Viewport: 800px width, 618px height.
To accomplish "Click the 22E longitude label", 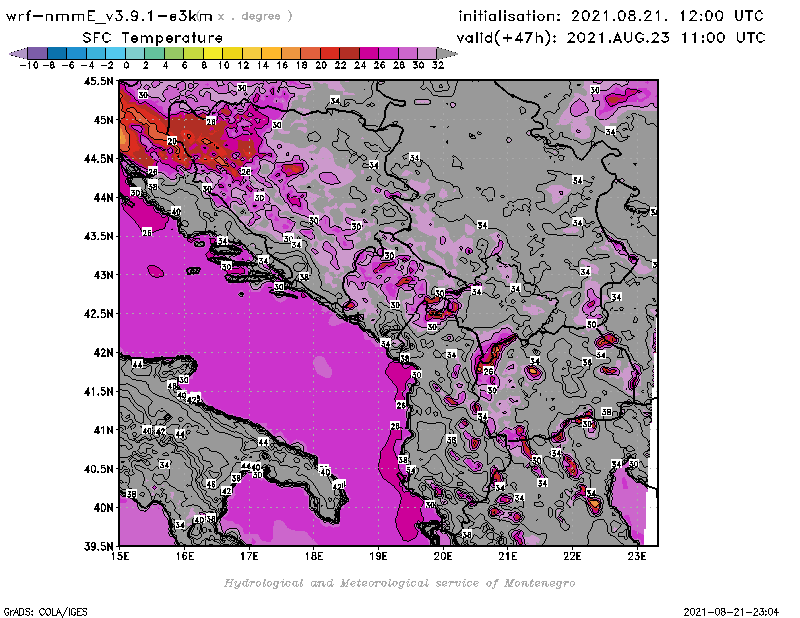I will coord(572,556).
